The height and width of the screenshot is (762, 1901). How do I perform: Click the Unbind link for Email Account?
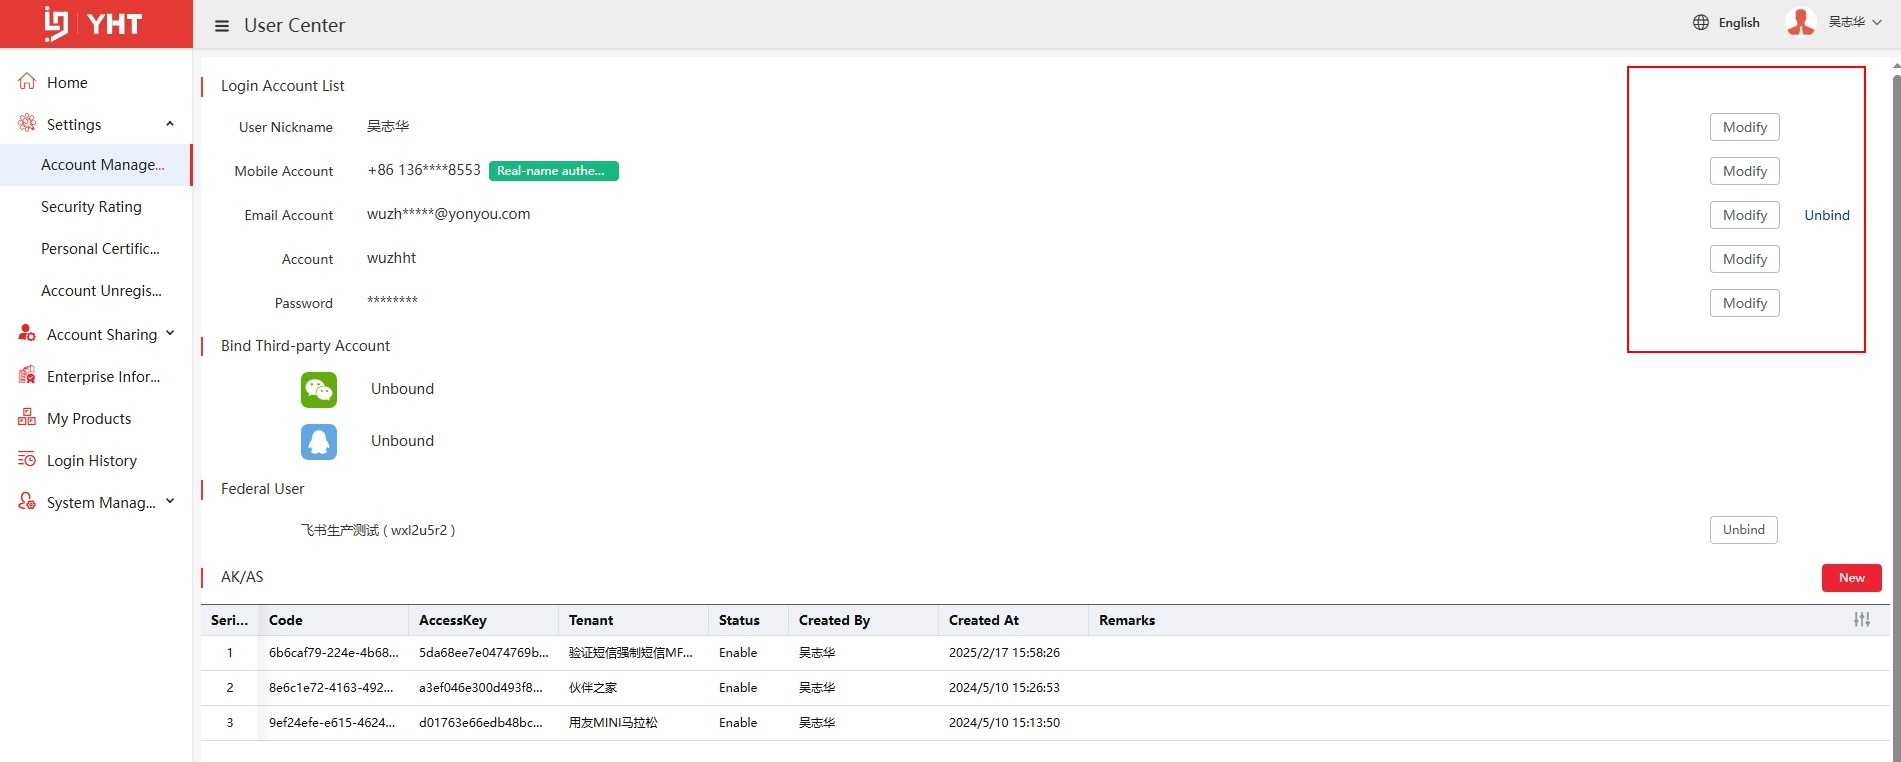pos(1826,215)
